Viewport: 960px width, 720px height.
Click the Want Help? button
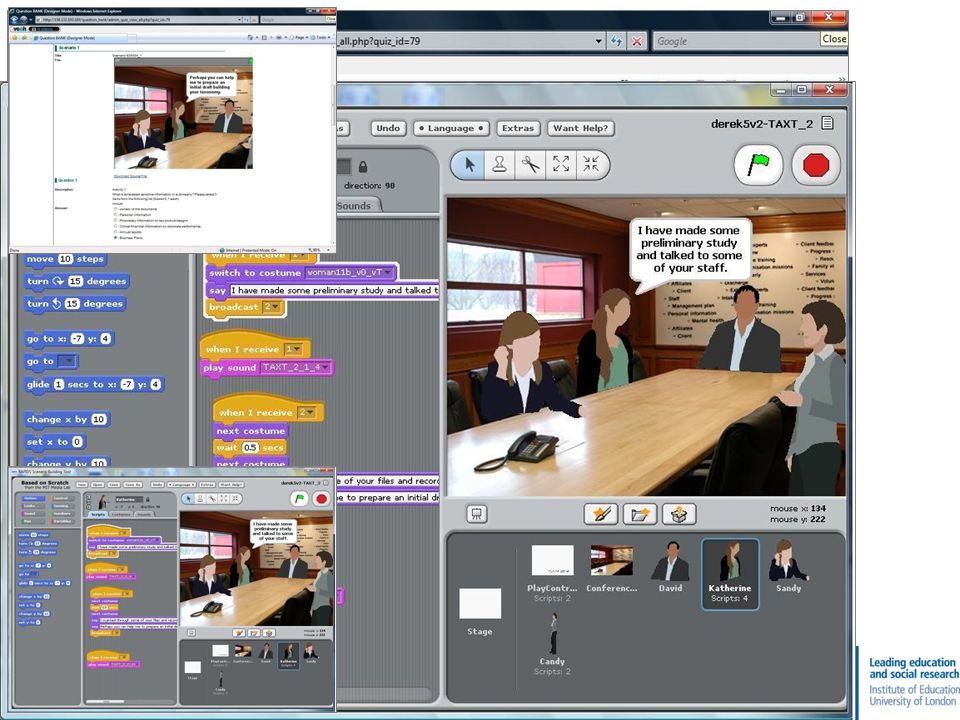(580, 128)
